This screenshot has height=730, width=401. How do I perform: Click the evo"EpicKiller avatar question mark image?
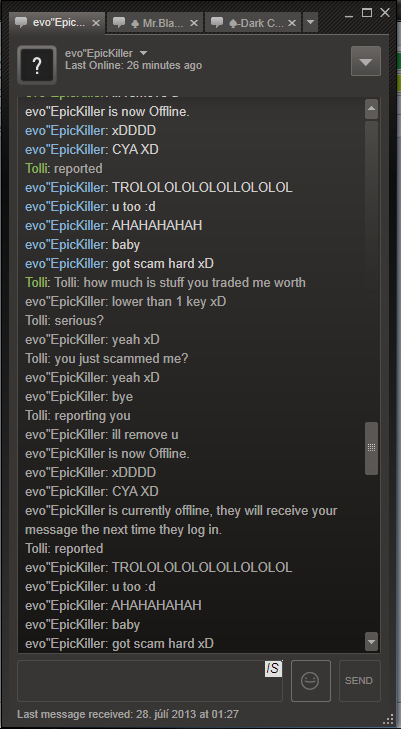[x=37, y=65]
